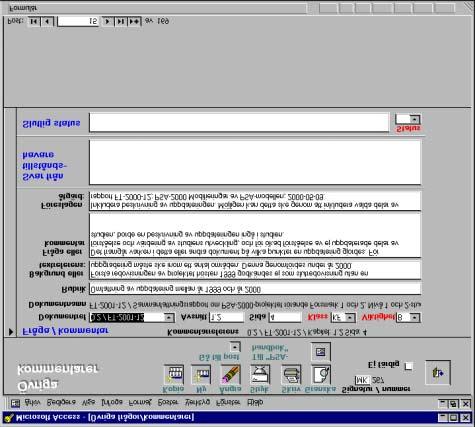Open the Fönster menu
The width and height of the screenshot is (475, 427).
pyautogui.click(x=228, y=402)
